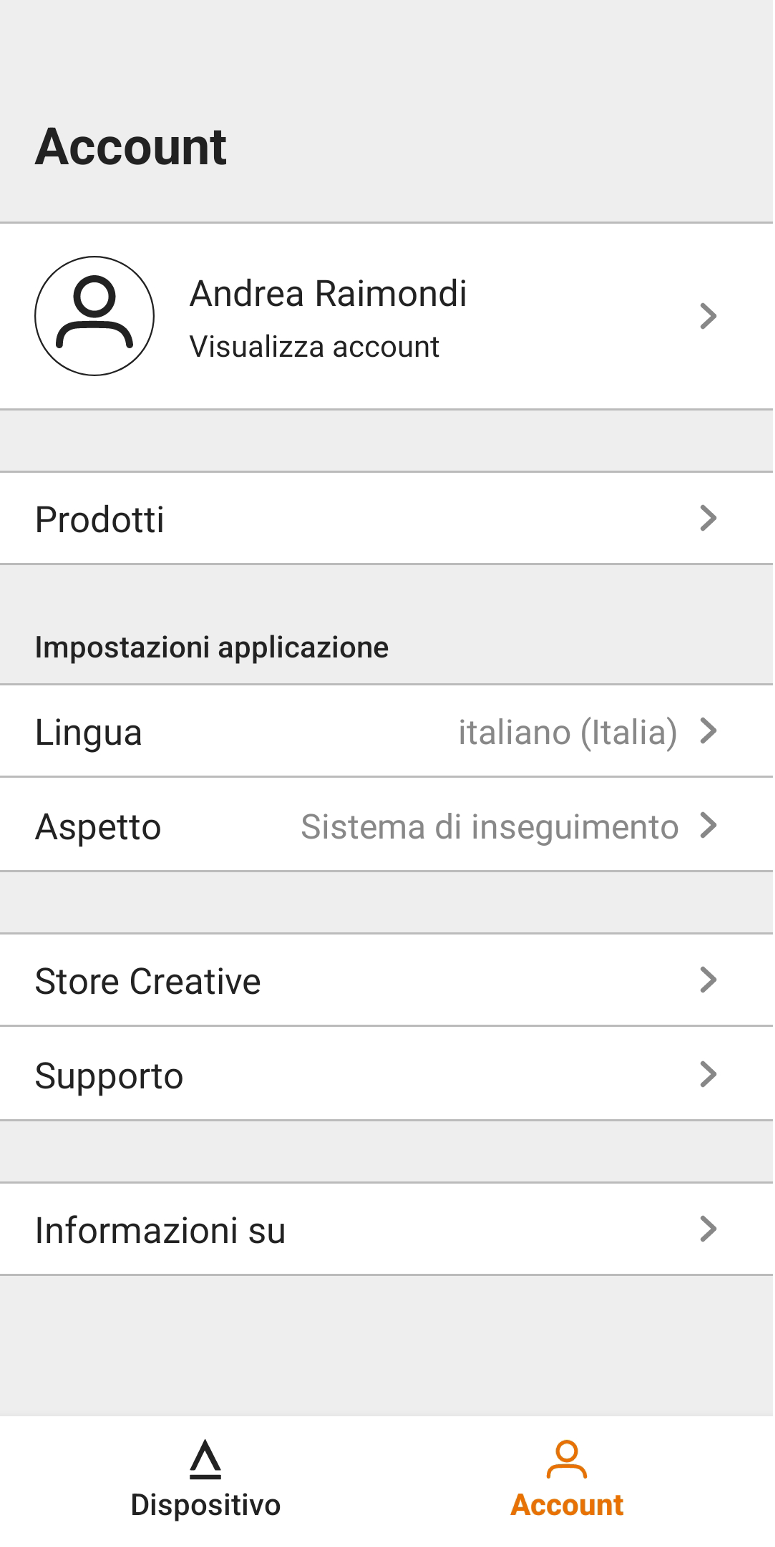Select the Account tab label
The image size is (775, 1547).
click(x=567, y=1505)
